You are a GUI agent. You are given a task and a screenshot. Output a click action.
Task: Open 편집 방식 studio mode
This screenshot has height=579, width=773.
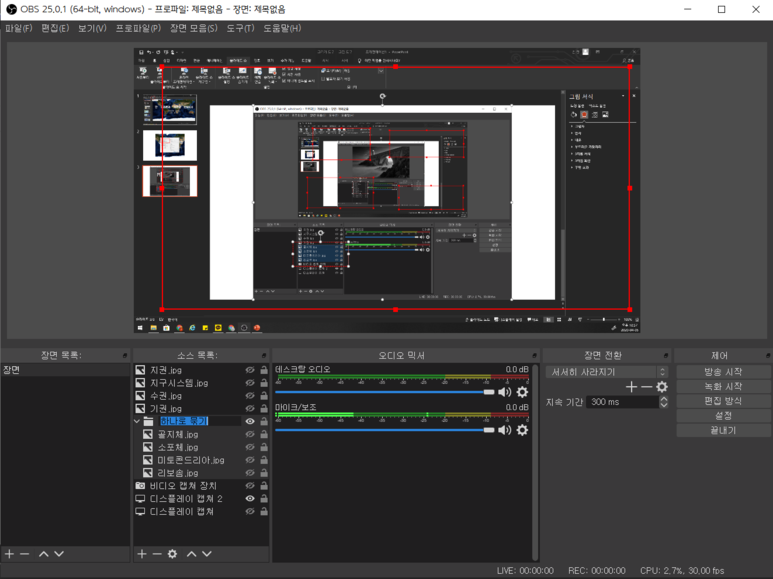(x=723, y=401)
